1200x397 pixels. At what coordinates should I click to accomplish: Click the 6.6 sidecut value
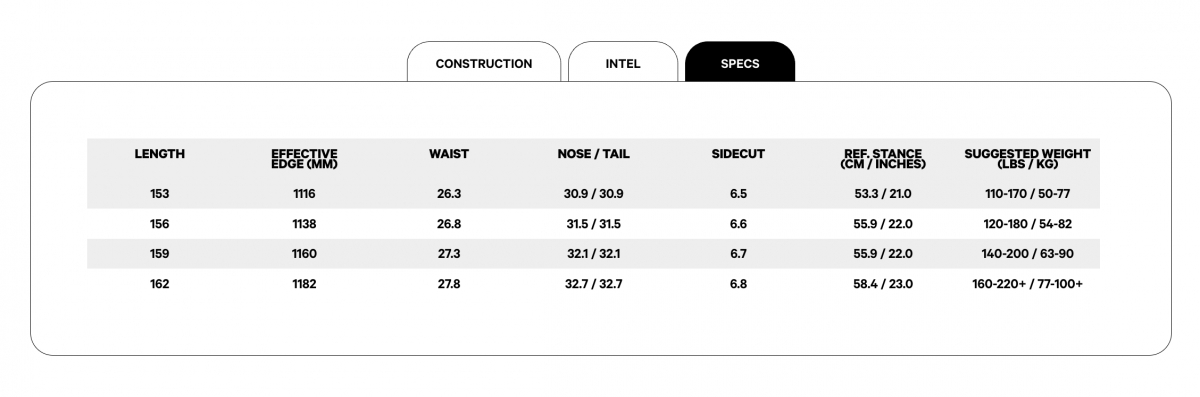tap(738, 224)
